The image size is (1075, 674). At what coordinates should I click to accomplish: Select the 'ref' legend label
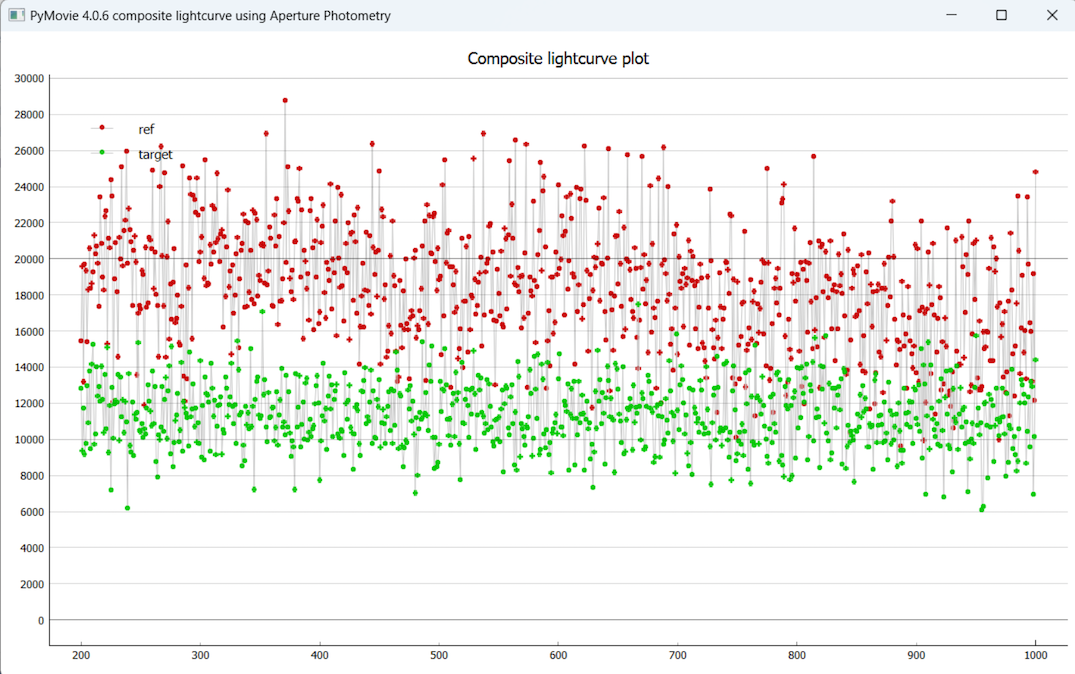pyautogui.click(x=146, y=129)
